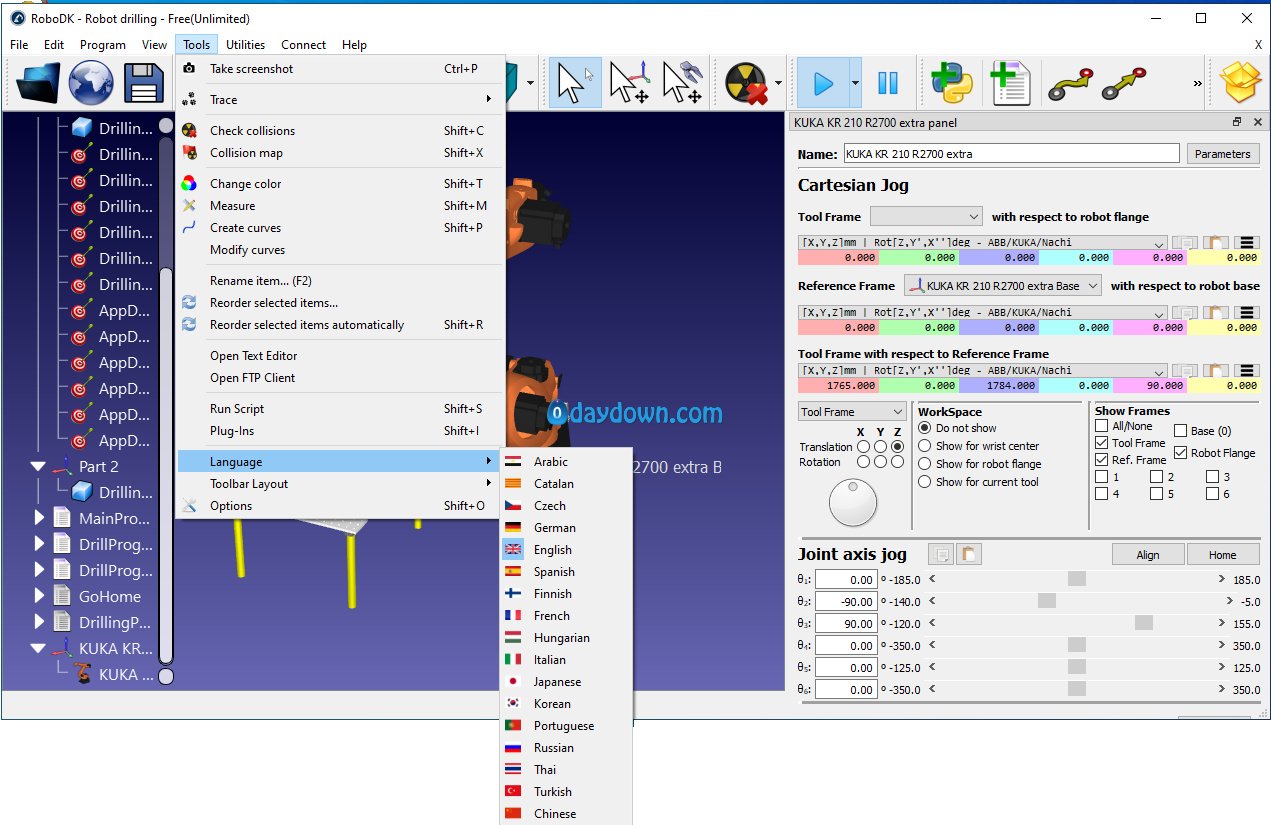Undock the KUKA robot panel
The width and height of the screenshot is (1271, 825).
click(1237, 122)
